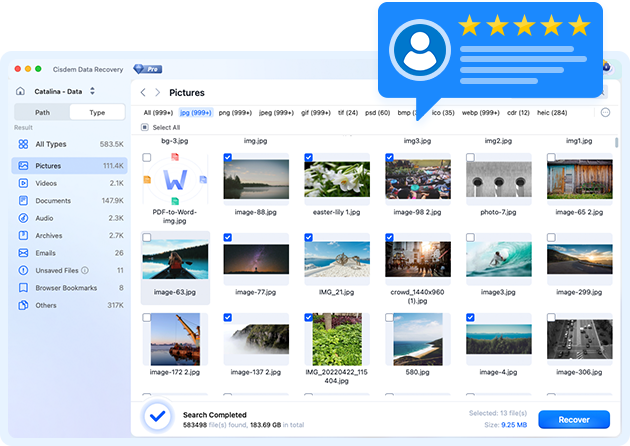Viewport: 630px width, 446px height.
Task: Click the Archives category icon
Action: pyautogui.click(x=23, y=235)
